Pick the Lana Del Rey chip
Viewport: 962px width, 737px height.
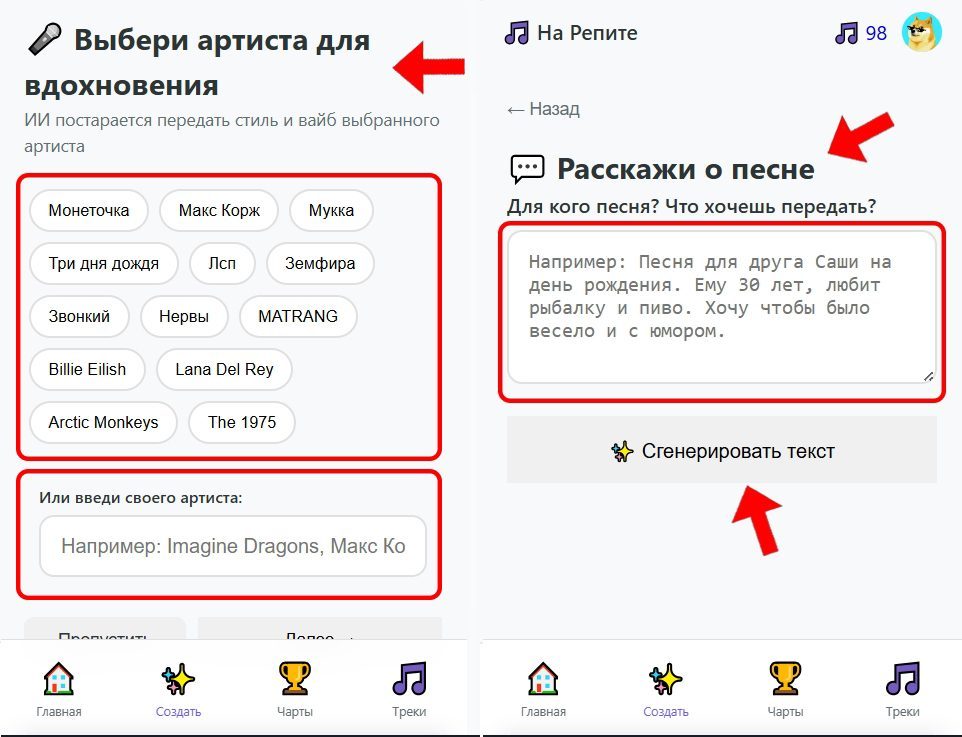click(x=224, y=369)
